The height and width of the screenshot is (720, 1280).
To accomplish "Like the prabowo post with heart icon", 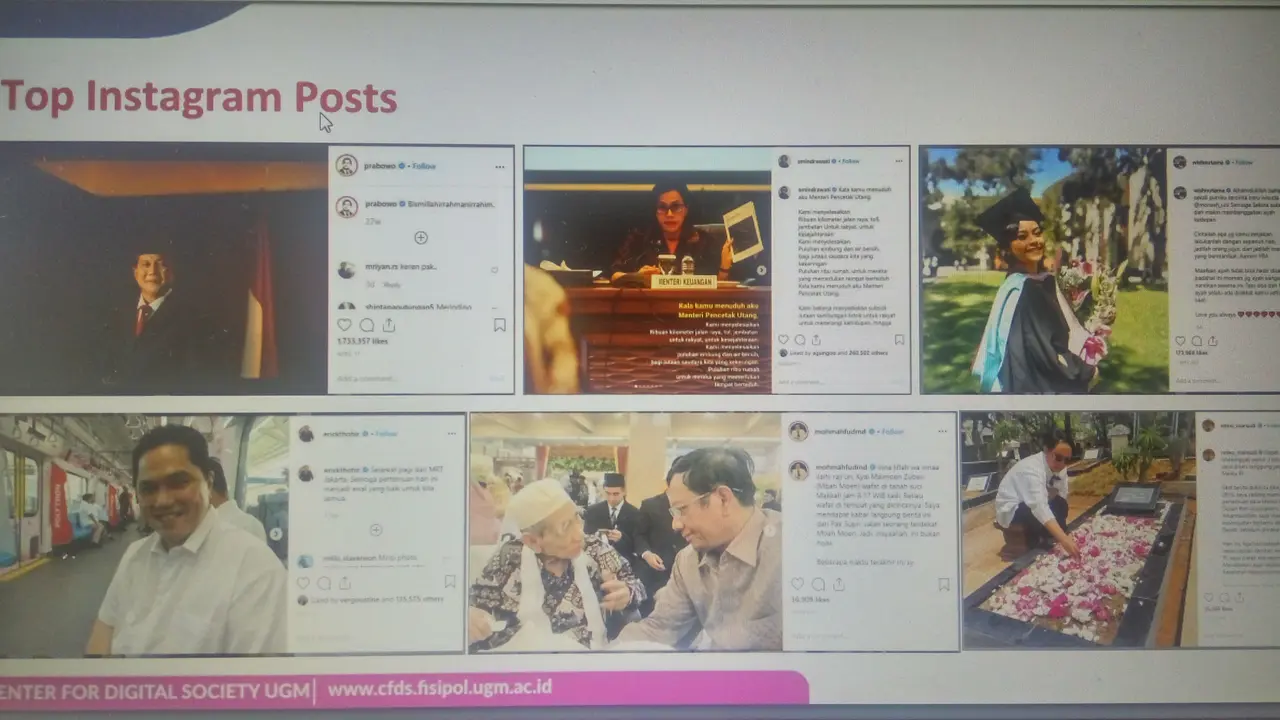I will coord(345,325).
